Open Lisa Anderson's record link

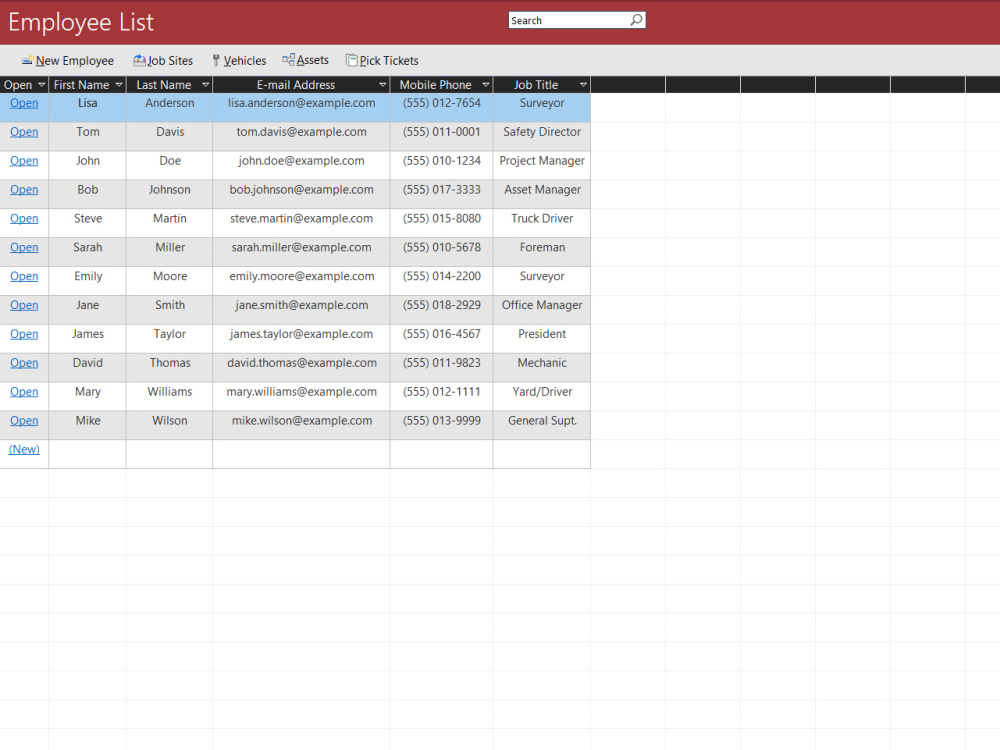[24, 103]
